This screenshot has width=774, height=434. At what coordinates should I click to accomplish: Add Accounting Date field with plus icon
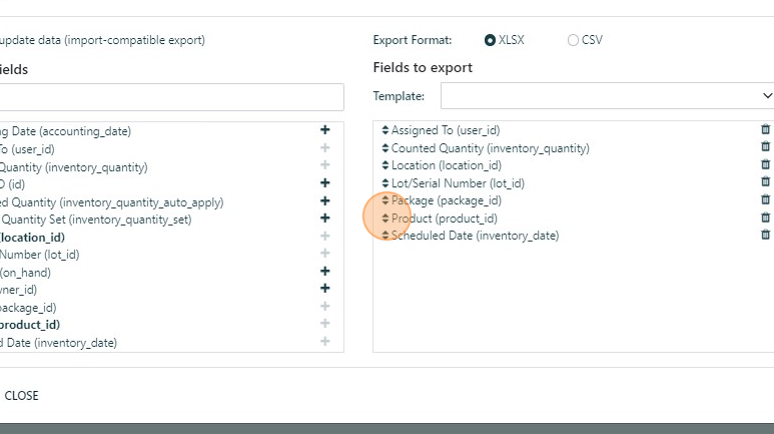pyautogui.click(x=324, y=130)
